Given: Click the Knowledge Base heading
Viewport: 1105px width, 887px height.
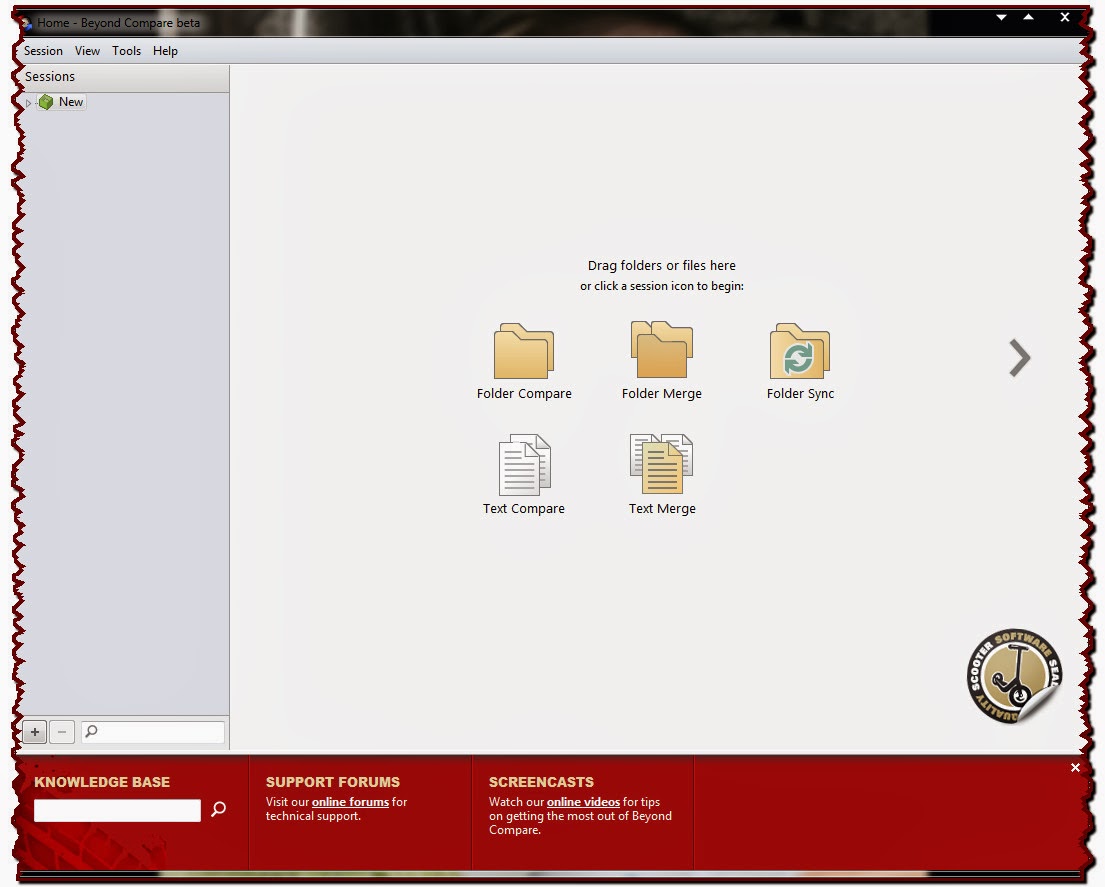Looking at the screenshot, I should 102,782.
